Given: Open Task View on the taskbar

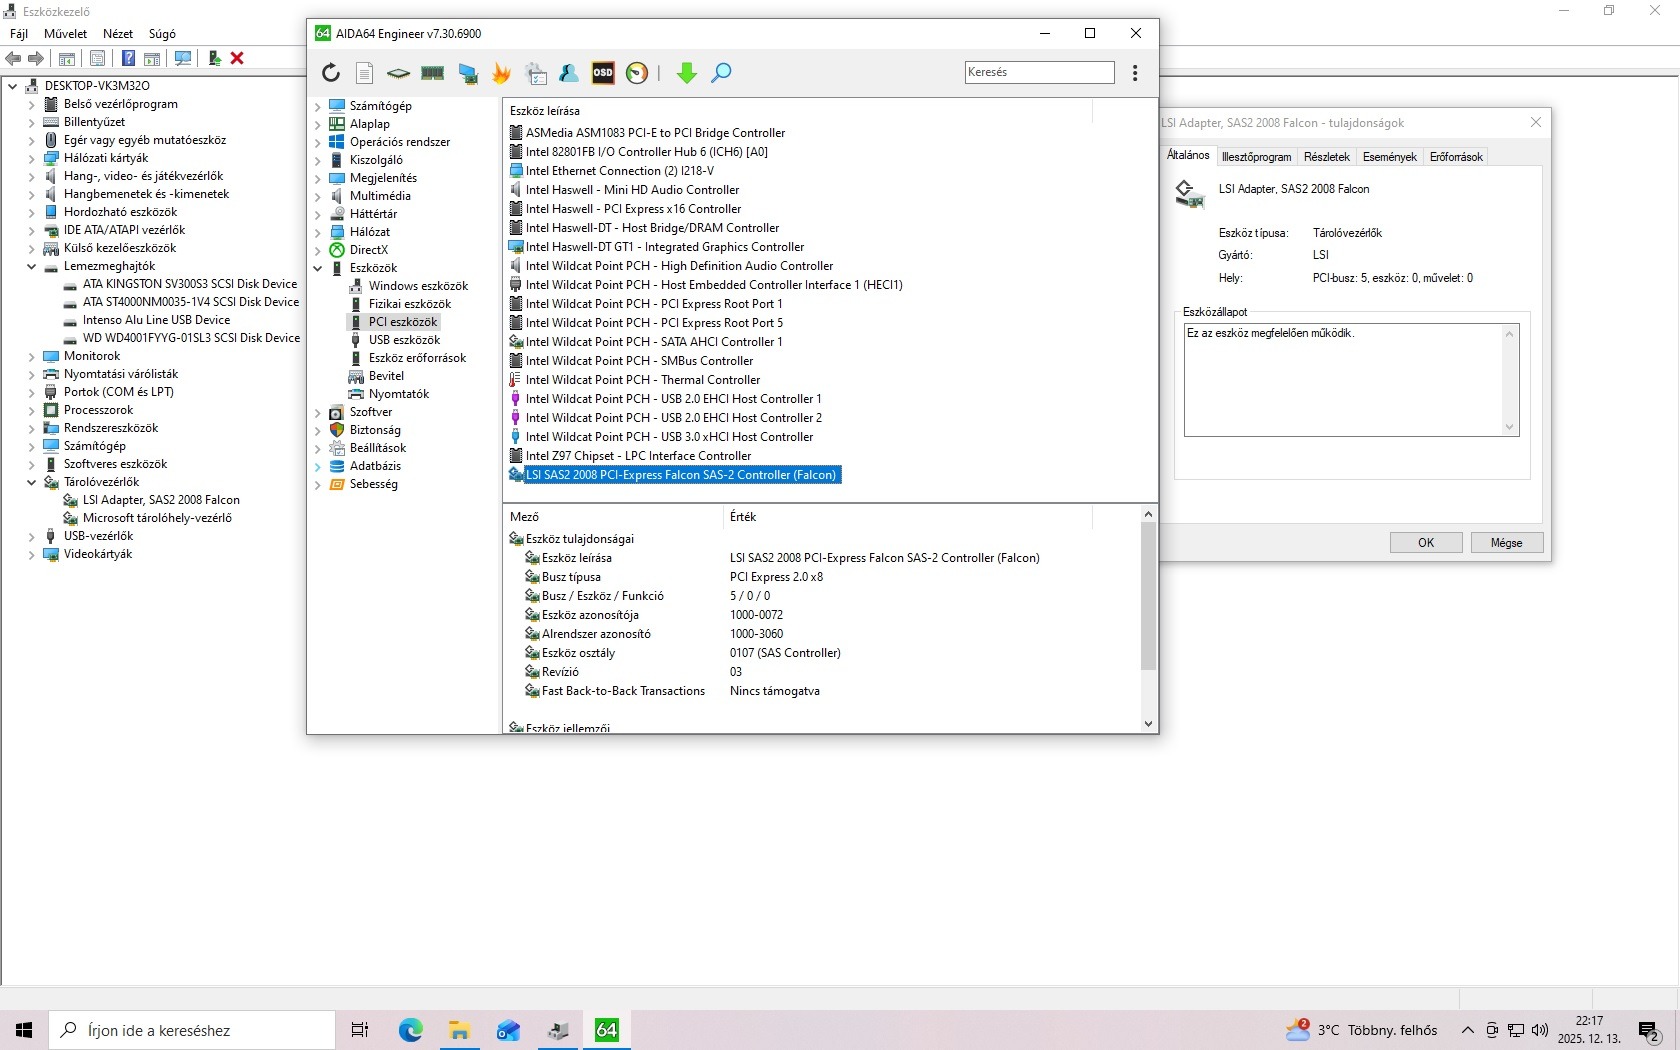Looking at the screenshot, I should coord(360,1030).
